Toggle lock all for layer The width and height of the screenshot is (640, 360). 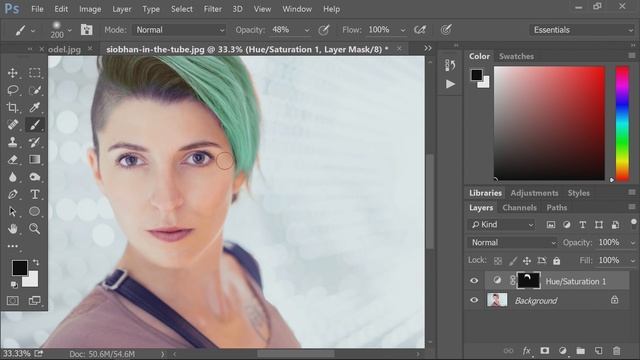pos(556,261)
